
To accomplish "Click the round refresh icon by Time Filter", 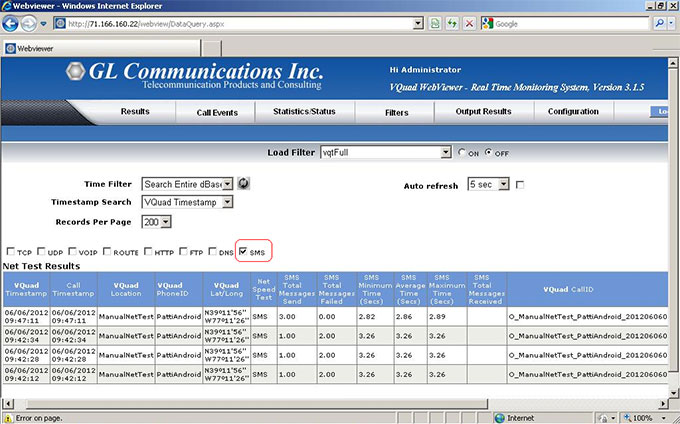I will 244,183.
